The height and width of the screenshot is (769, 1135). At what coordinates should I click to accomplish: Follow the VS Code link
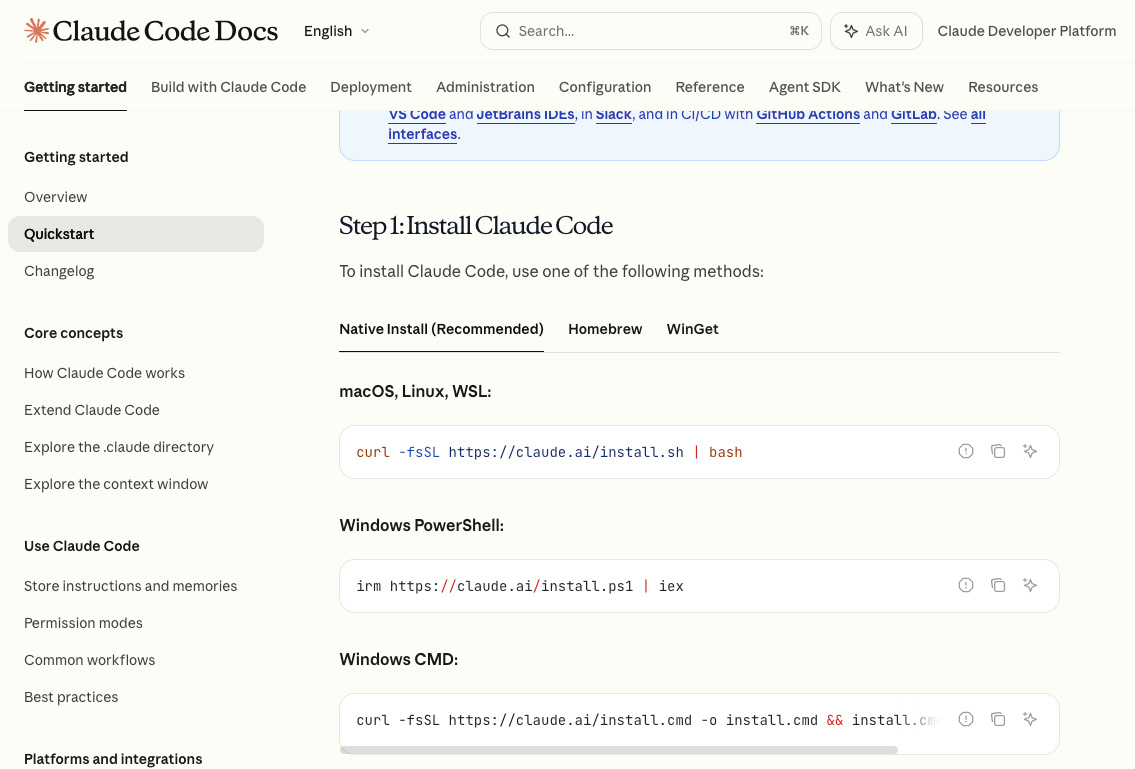tap(417, 114)
